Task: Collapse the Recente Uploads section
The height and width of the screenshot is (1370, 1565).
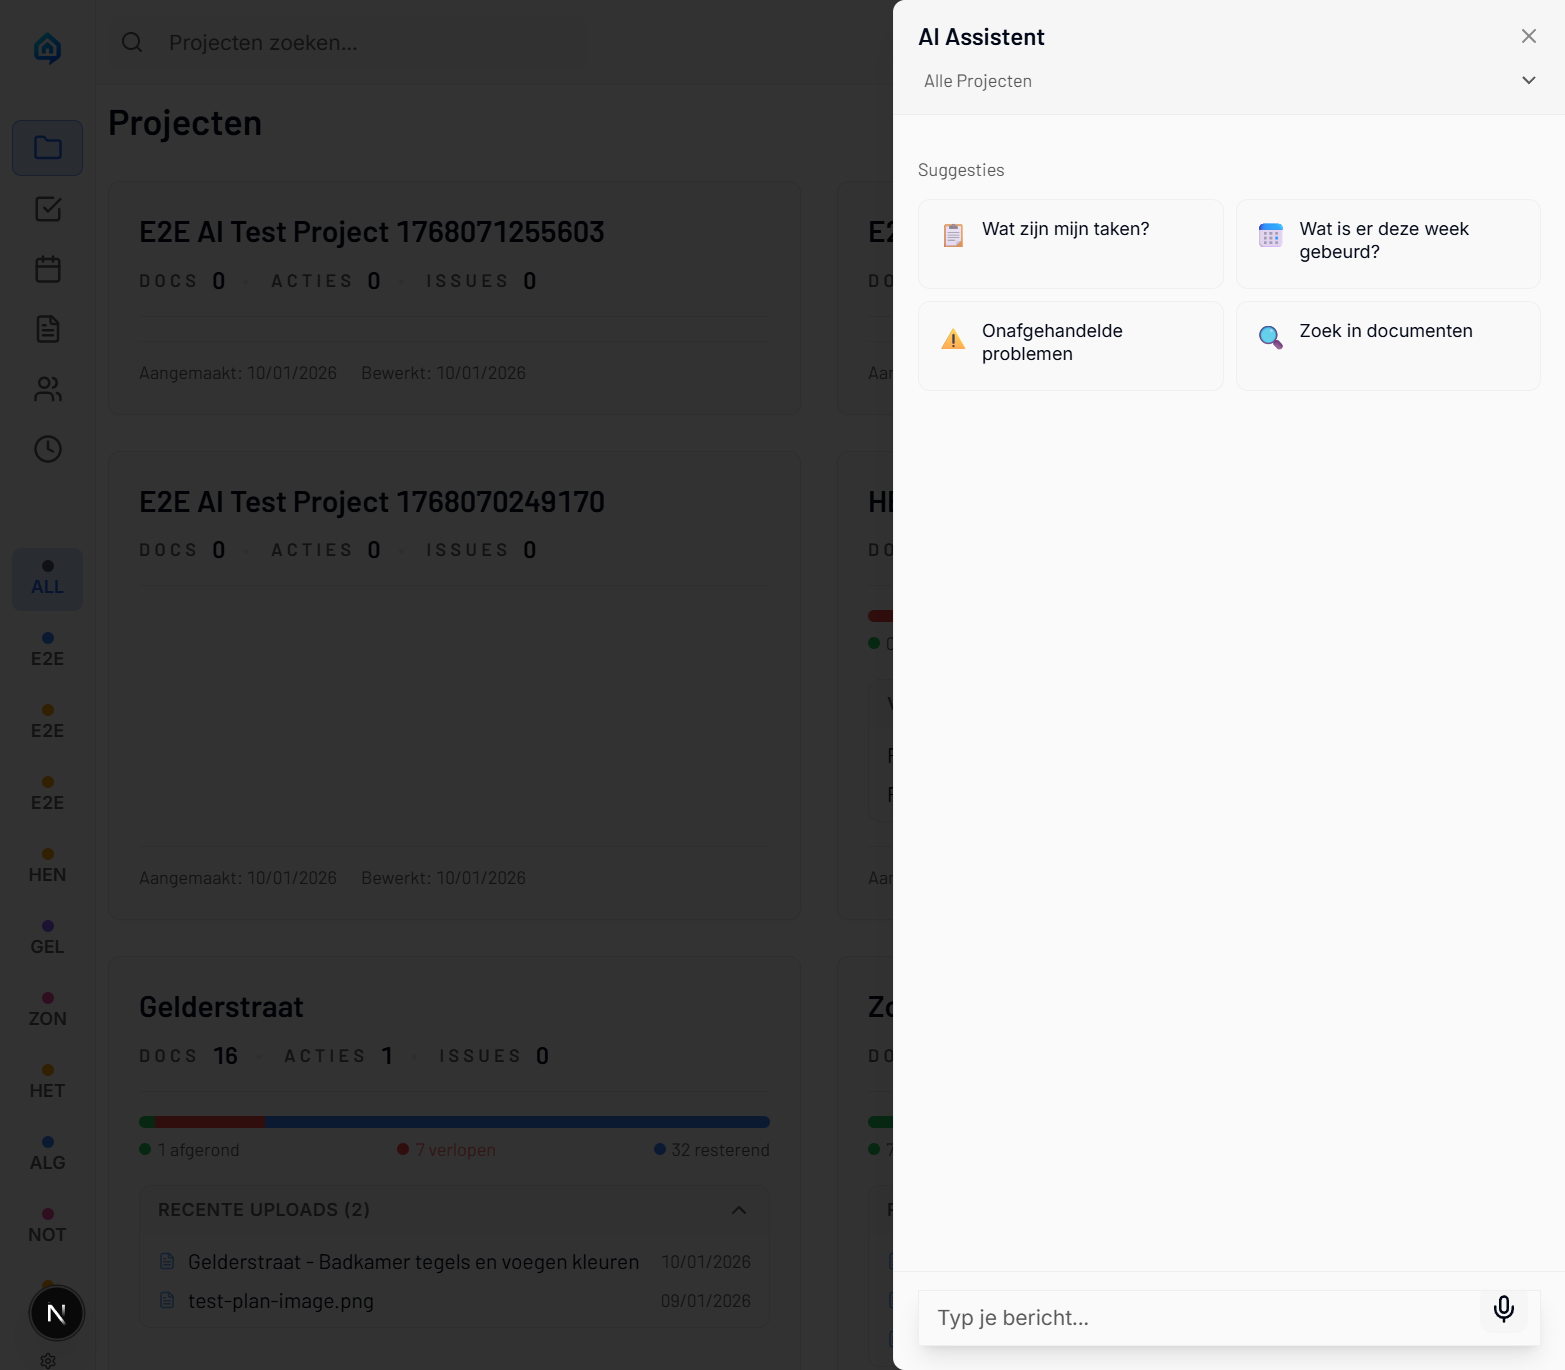Action: (x=739, y=1210)
